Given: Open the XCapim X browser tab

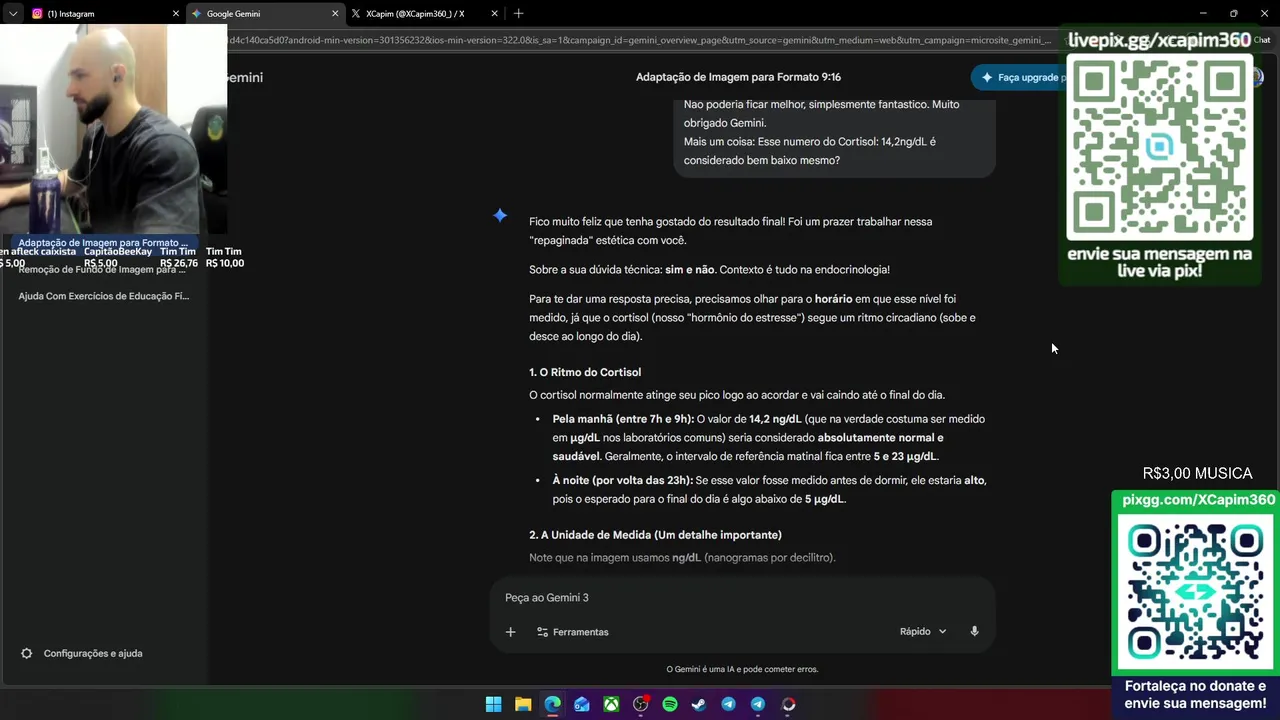Looking at the screenshot, I should (x=425, y=14).
